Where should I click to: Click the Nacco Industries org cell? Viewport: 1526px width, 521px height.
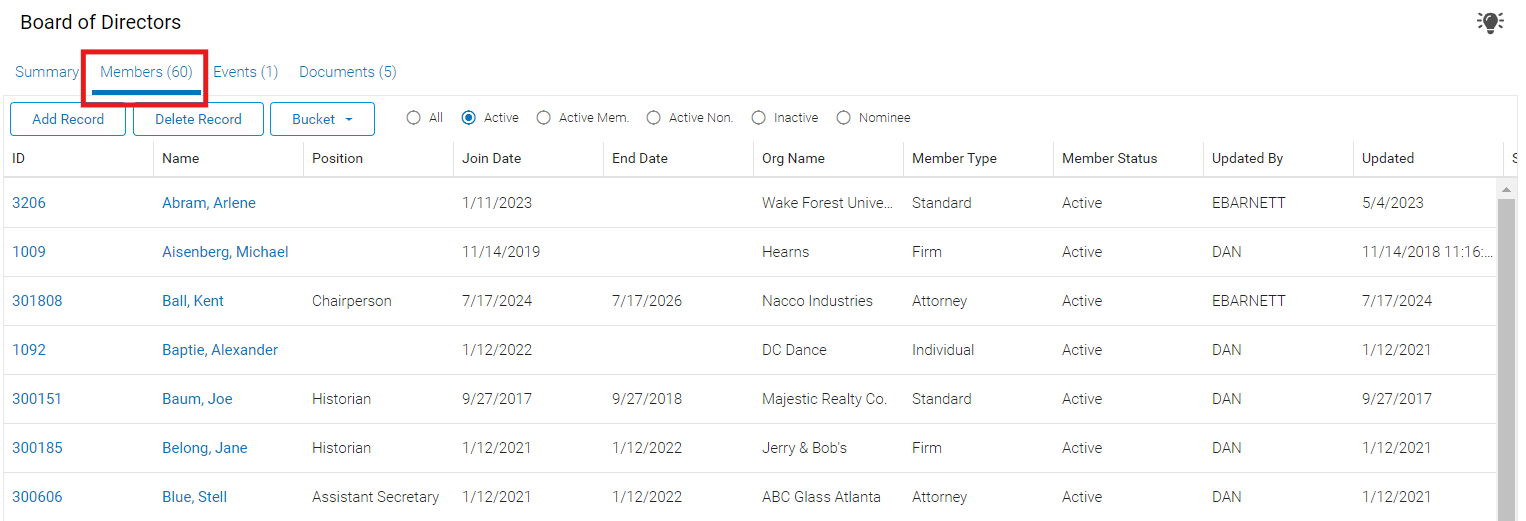[x=817, y=301]
